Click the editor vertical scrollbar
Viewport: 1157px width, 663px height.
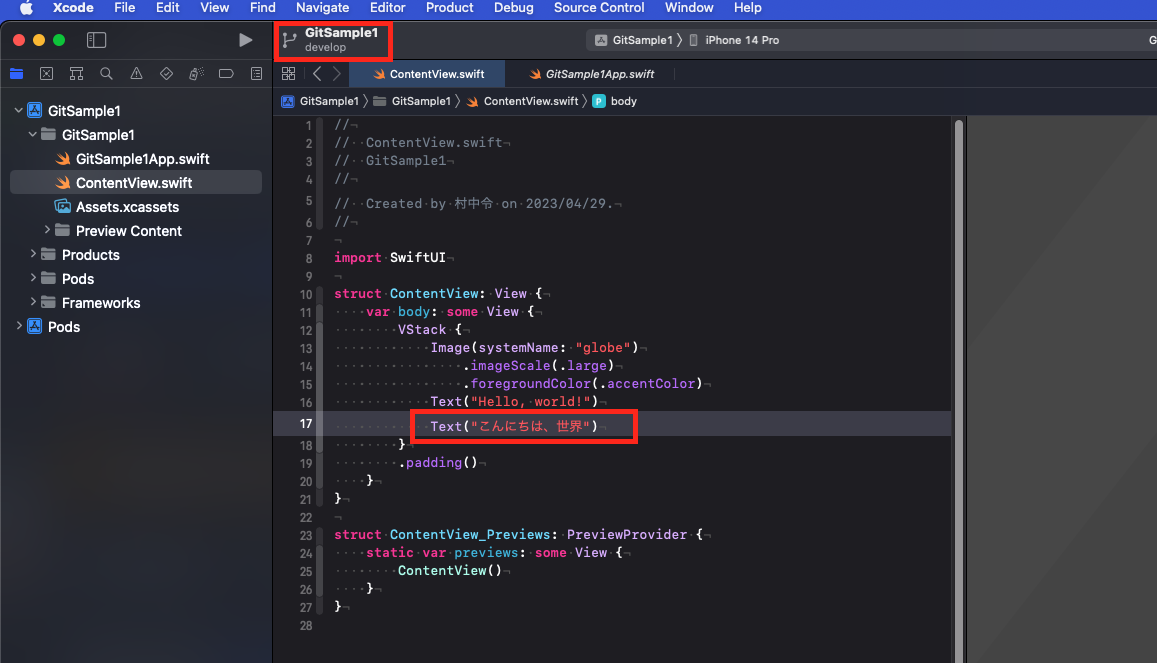[959, 391]
